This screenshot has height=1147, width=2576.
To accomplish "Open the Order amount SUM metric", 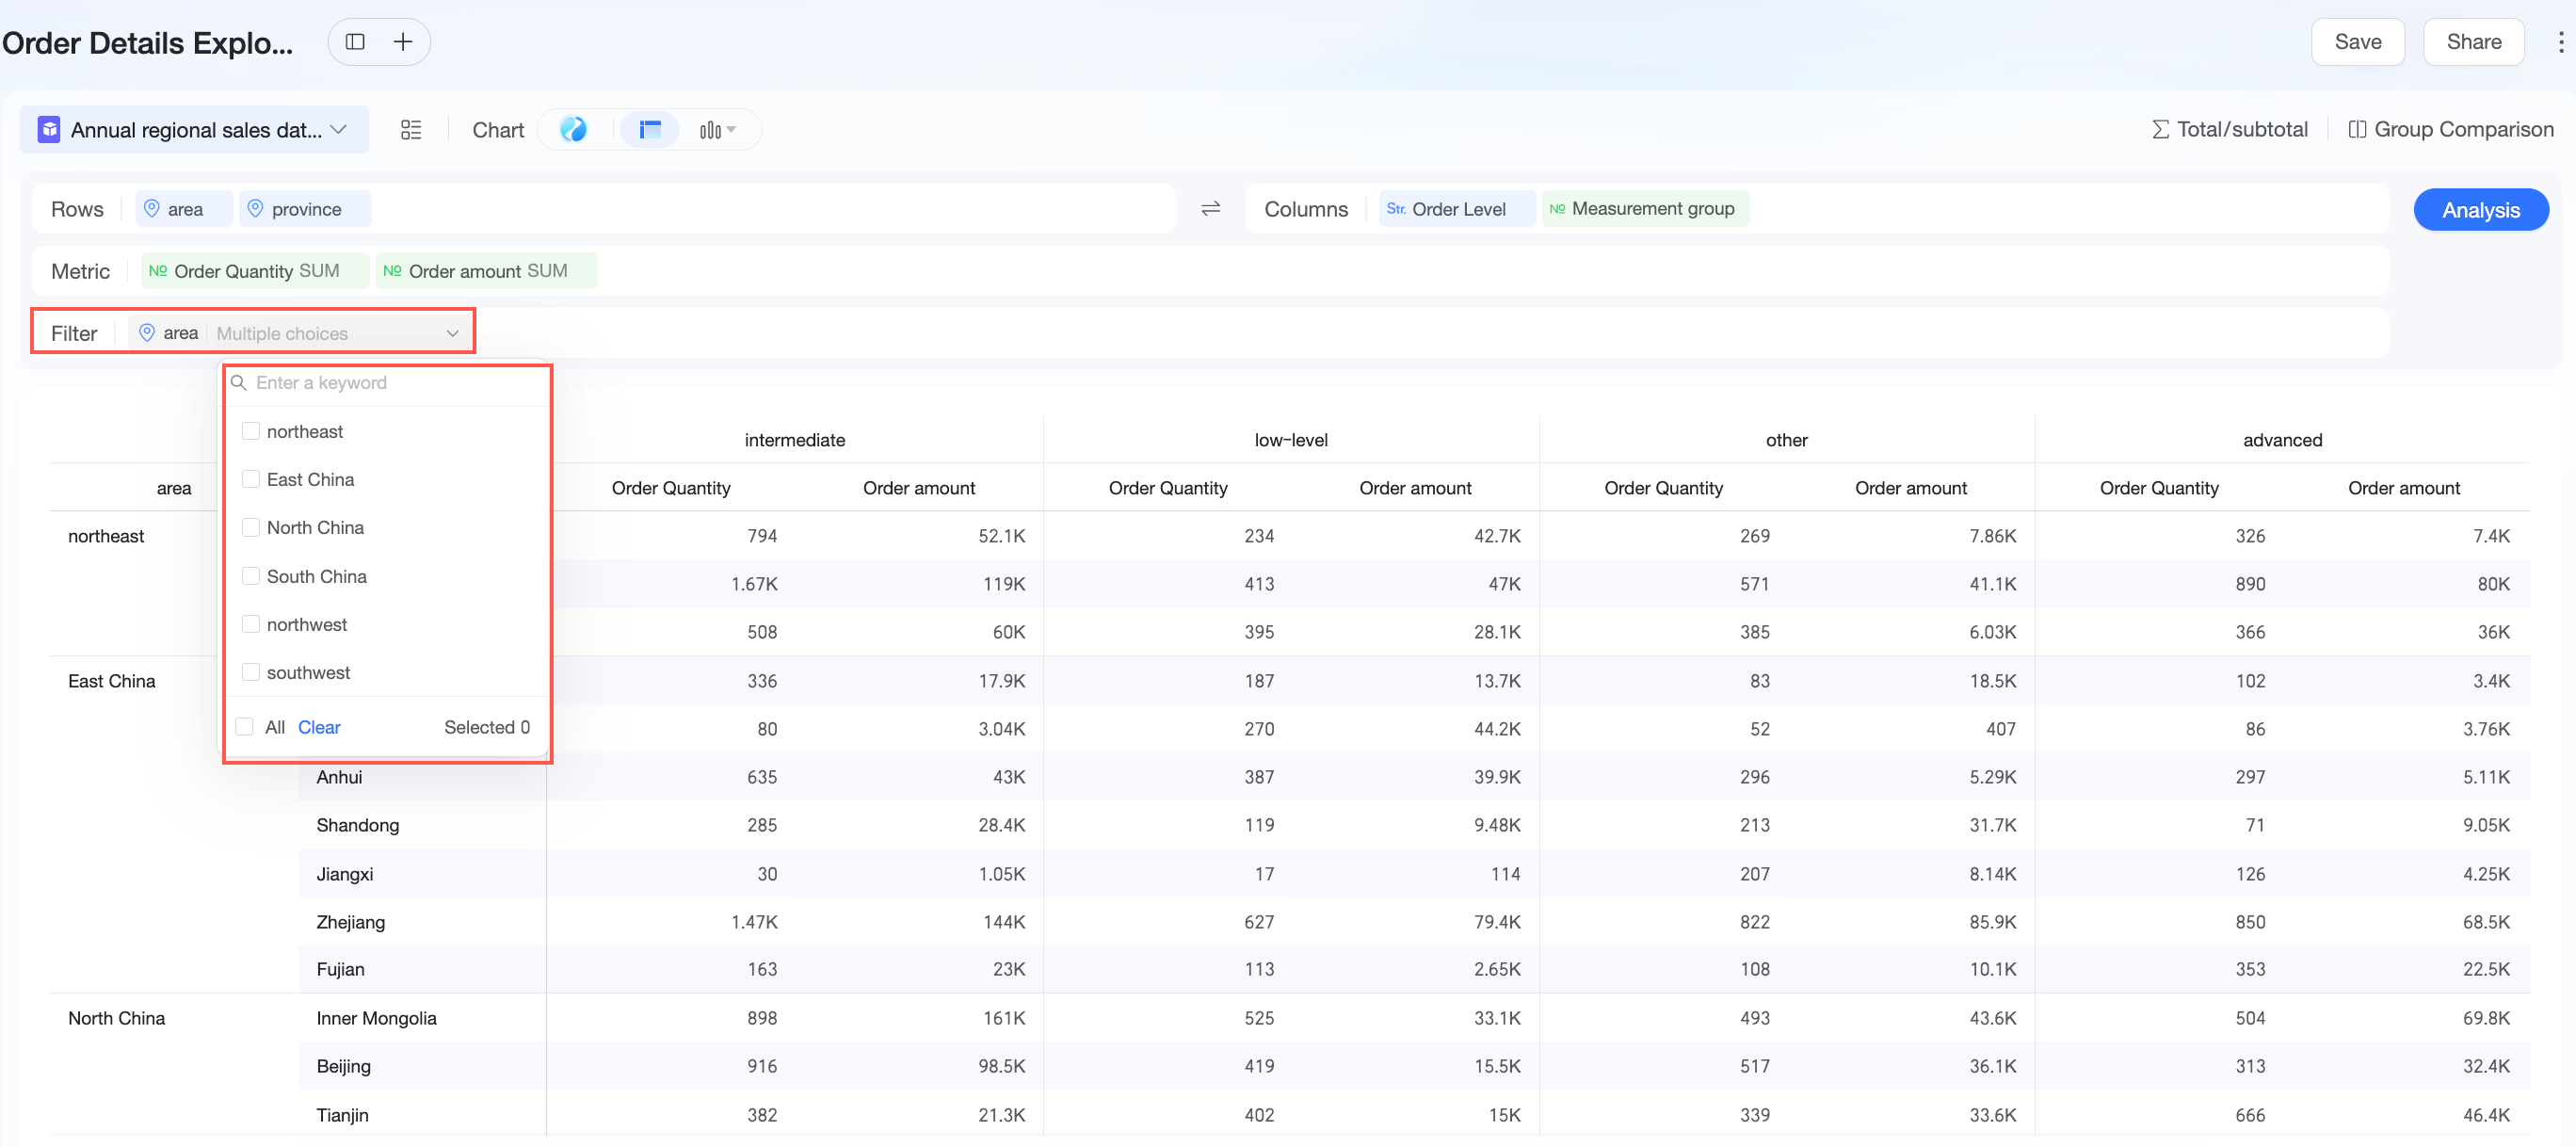I will coord(487,271).
